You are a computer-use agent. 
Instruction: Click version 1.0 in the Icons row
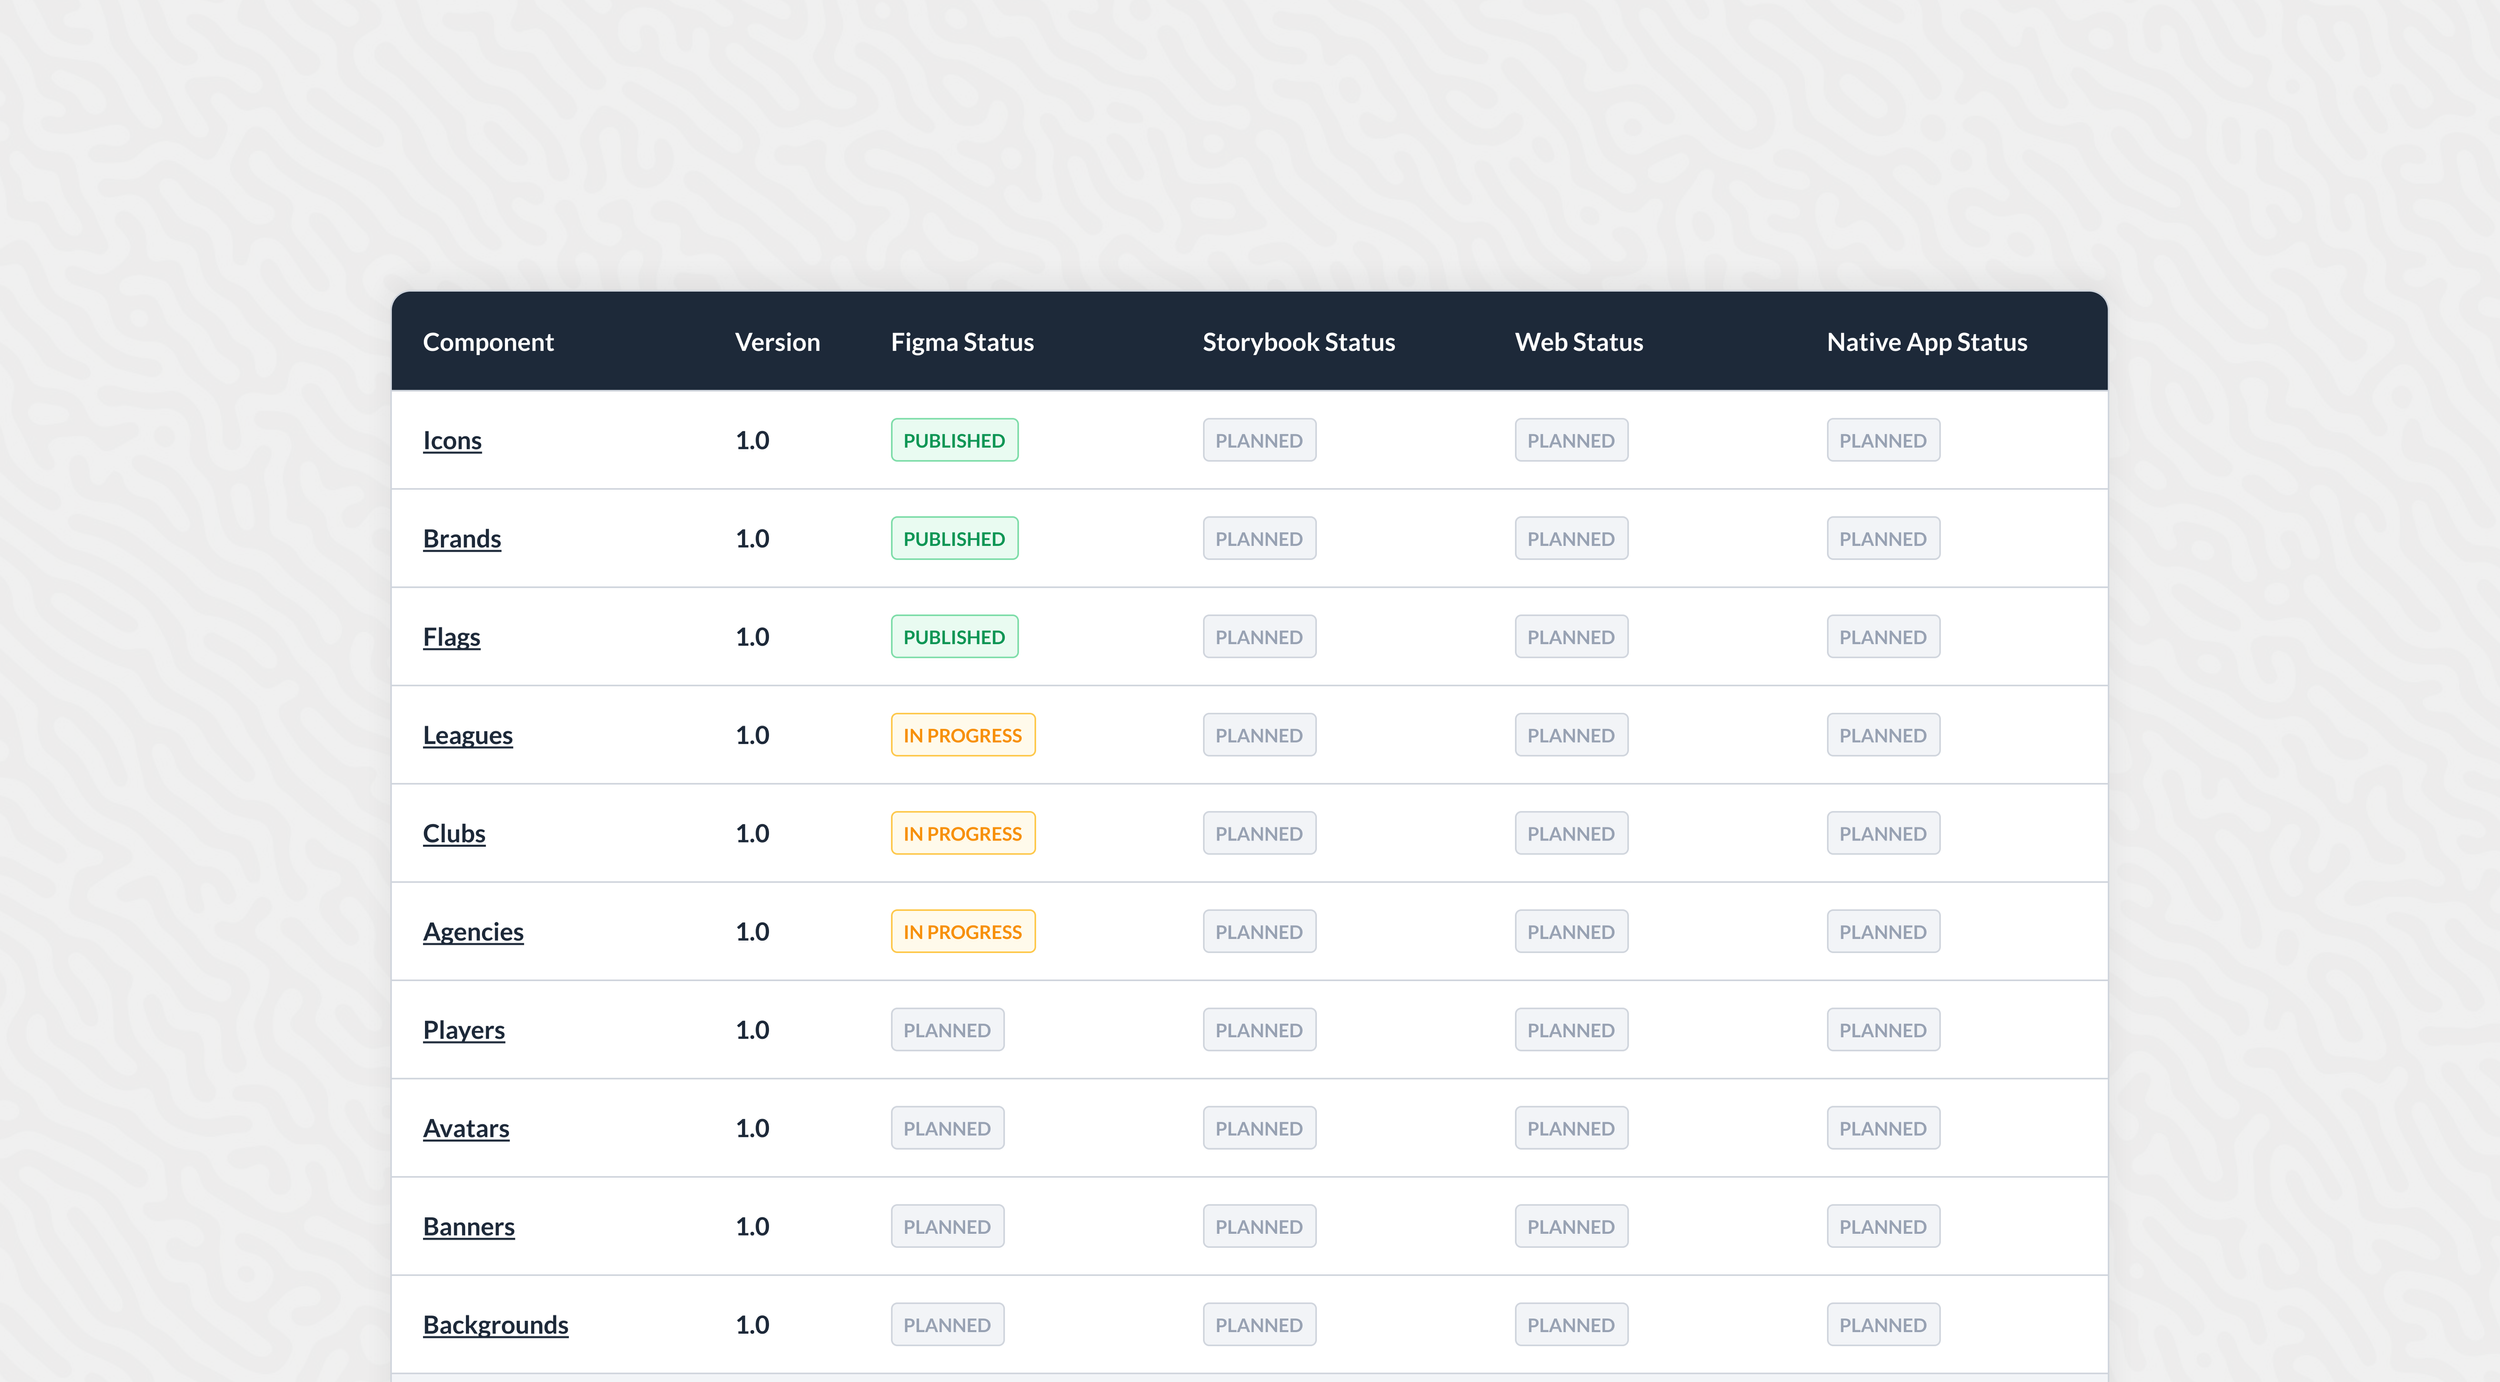752,440
